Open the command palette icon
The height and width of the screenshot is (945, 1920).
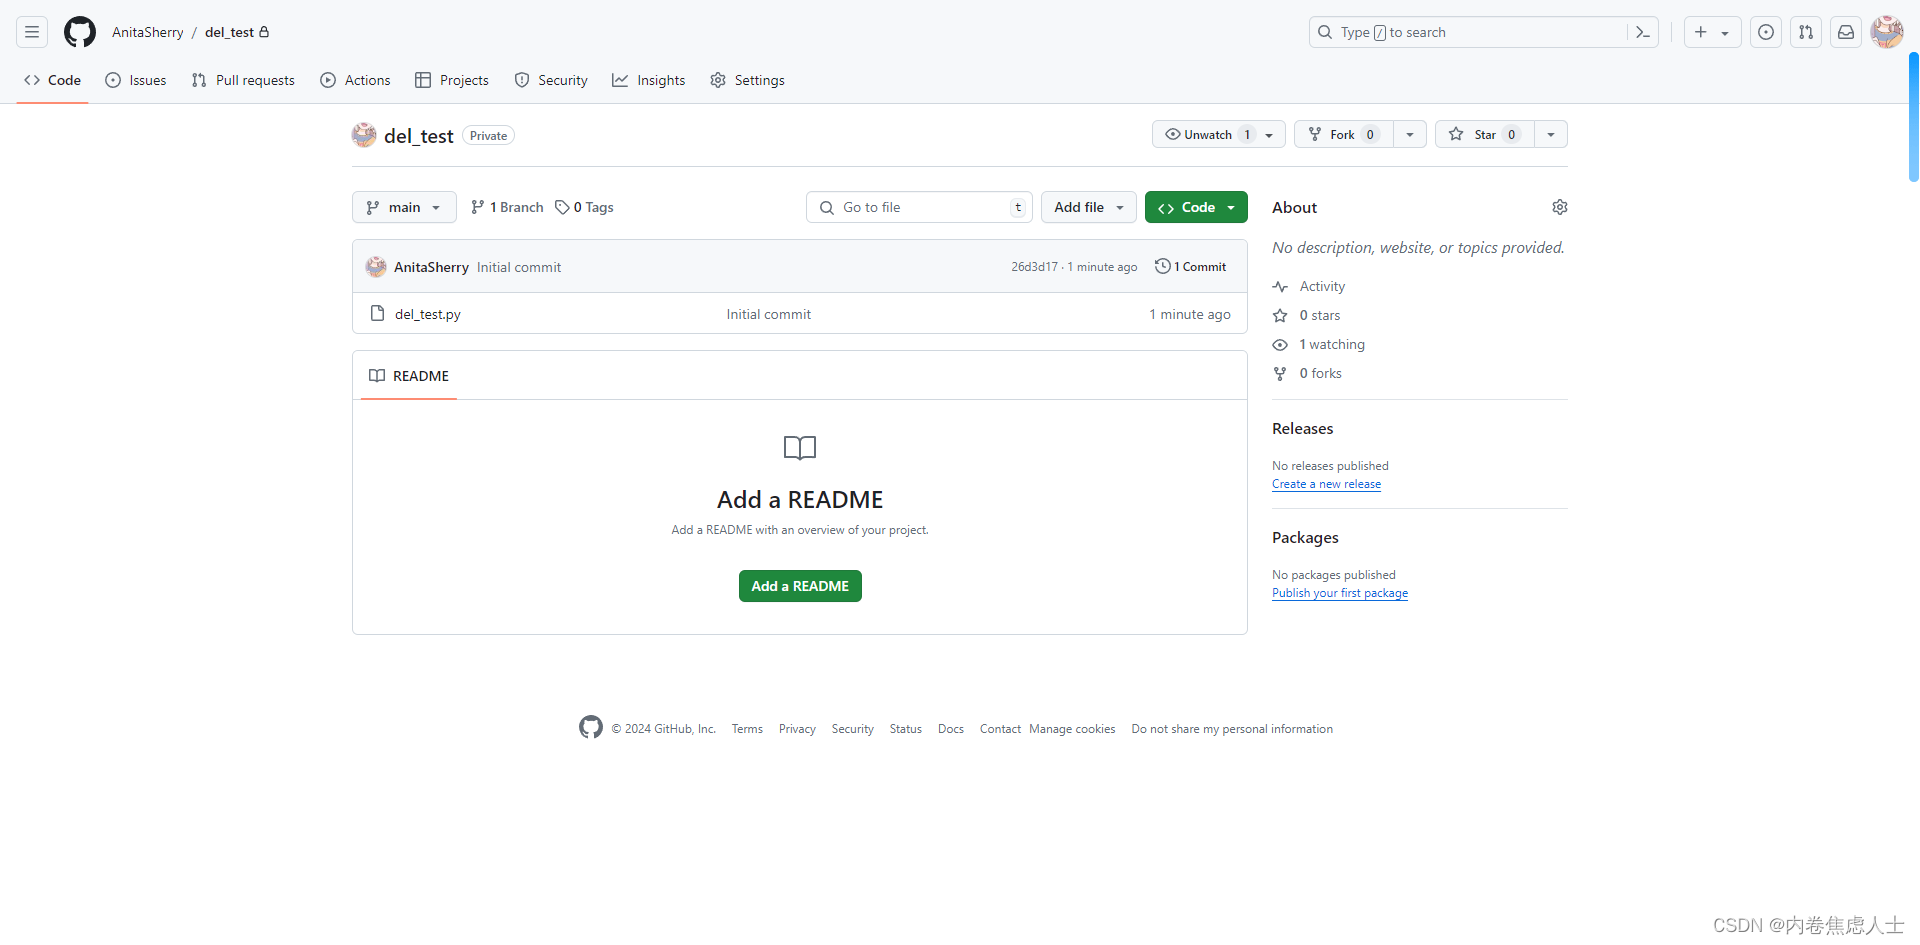(1642, 32)
